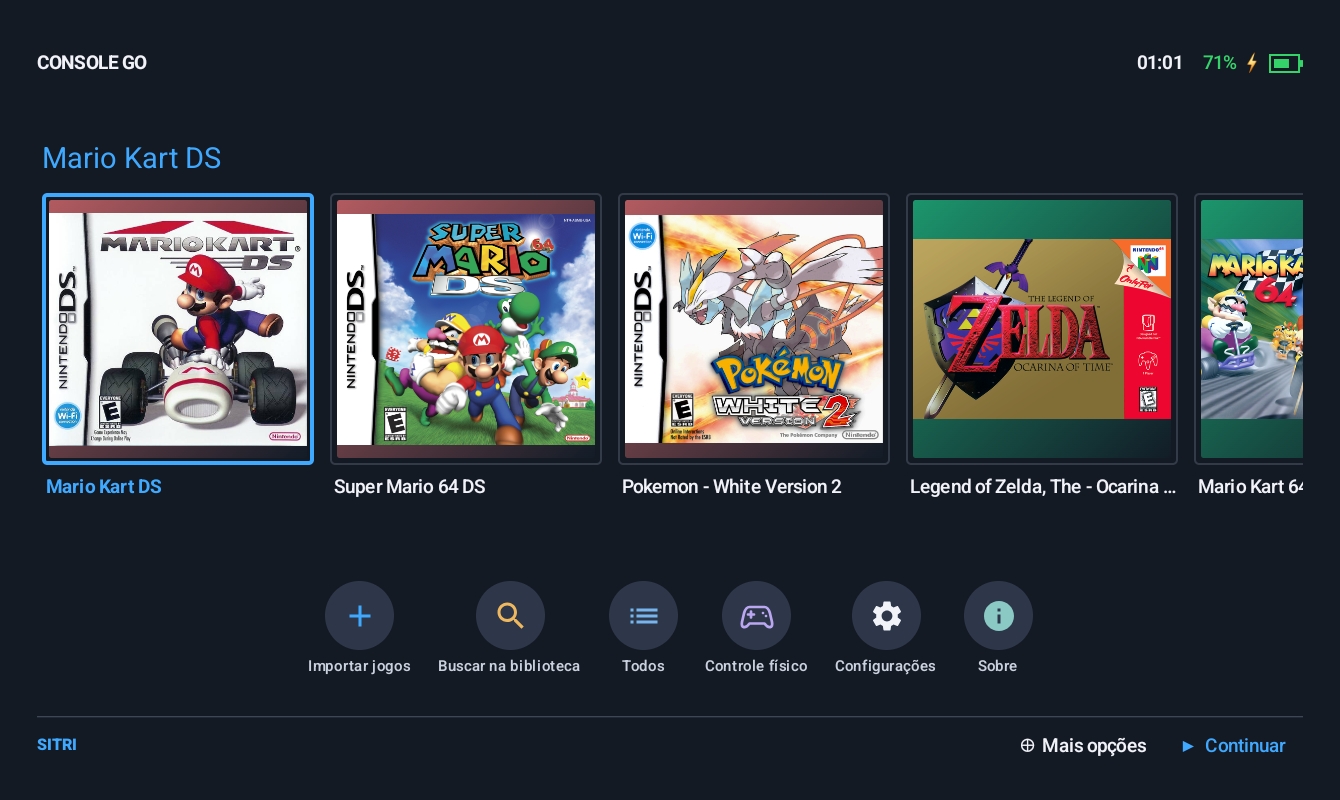Click the 'Controle físico' label
Viewport: 1340px width, 800px height.
click(x=756, y=666)
